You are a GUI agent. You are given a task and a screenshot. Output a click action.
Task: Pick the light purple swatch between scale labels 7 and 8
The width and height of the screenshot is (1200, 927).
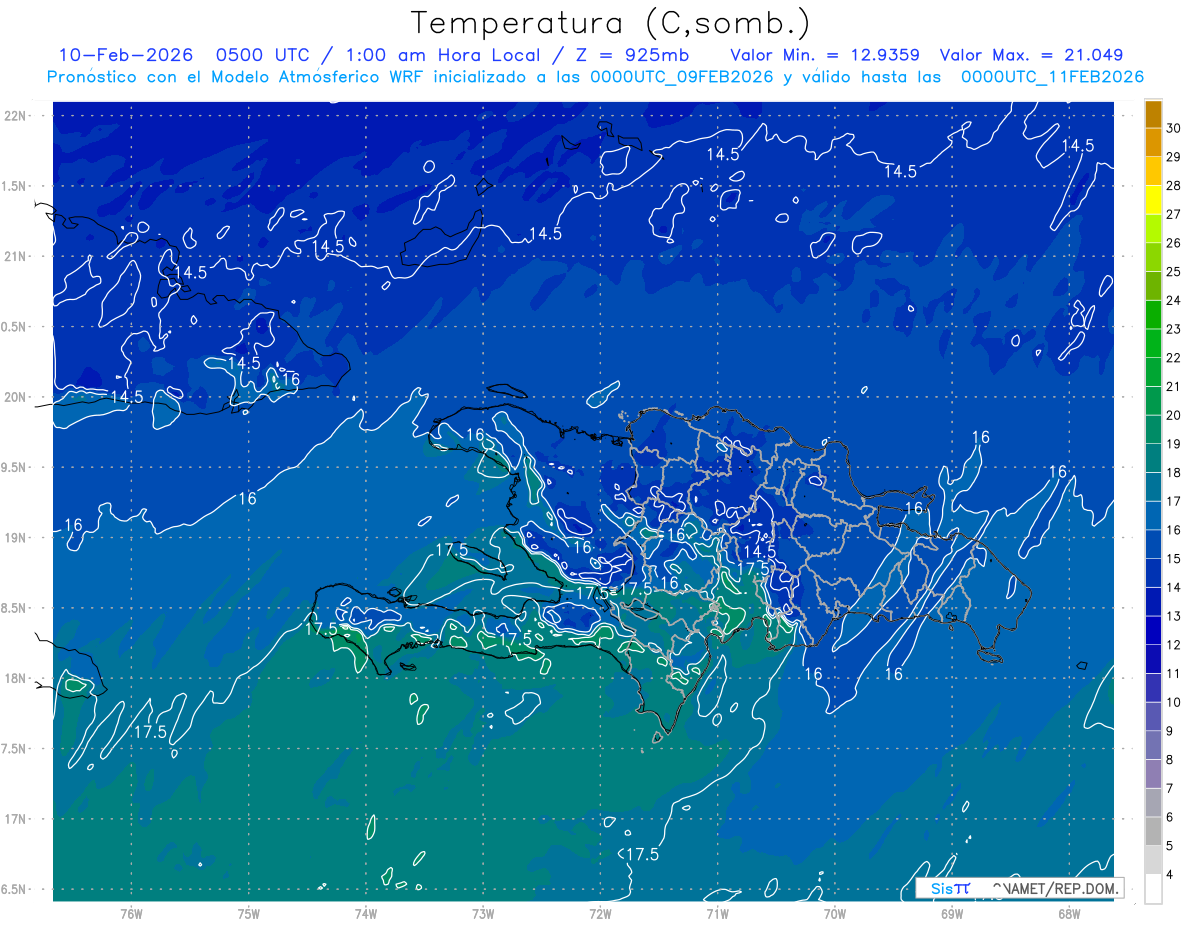[1153, 774]
